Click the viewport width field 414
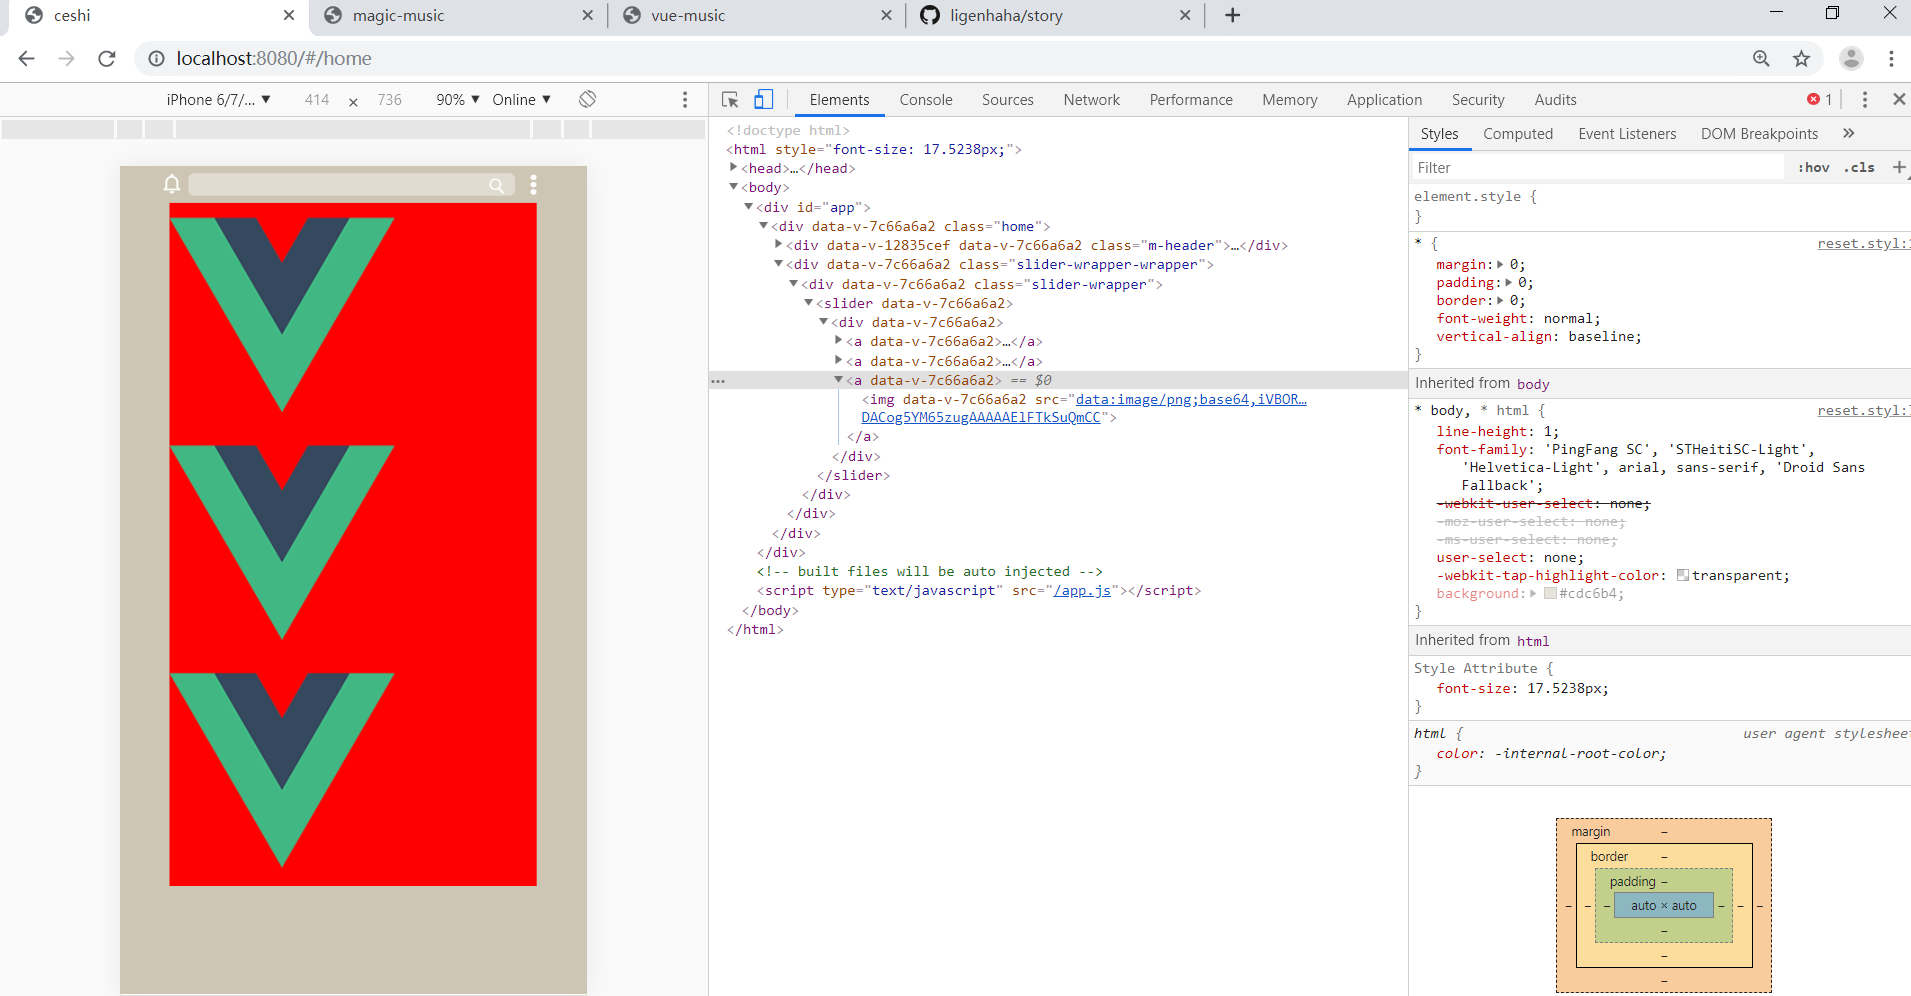Viewport: 1911px width, 996px height. [x=317, y=100]
